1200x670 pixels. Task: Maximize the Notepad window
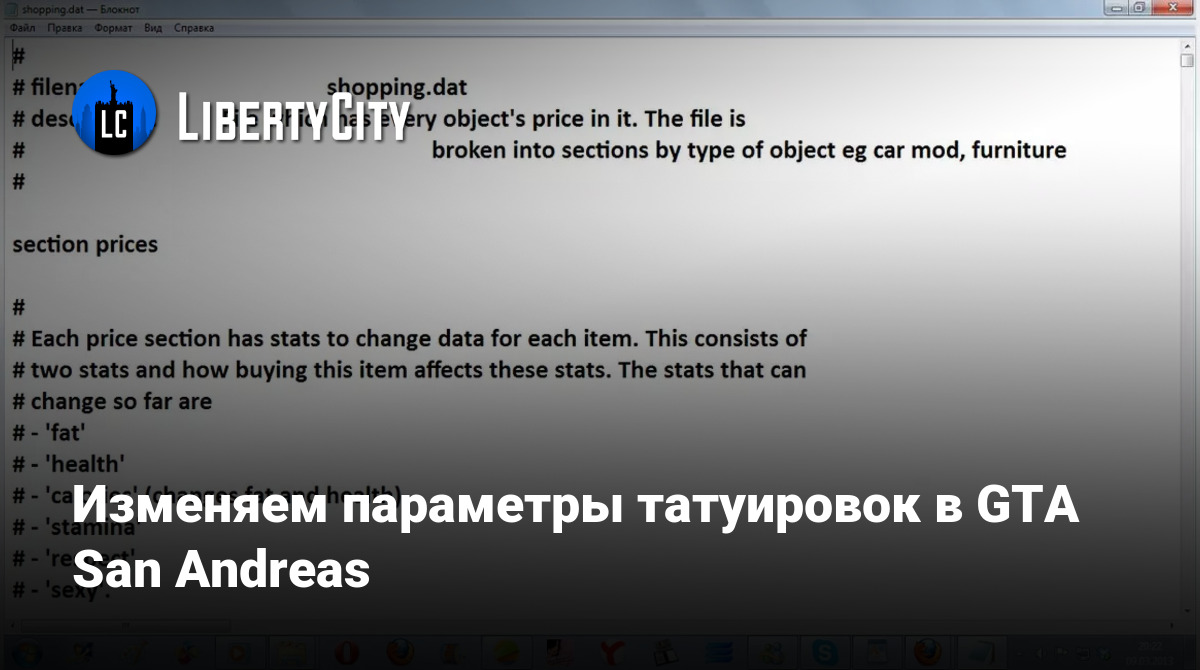point(1140,7)
